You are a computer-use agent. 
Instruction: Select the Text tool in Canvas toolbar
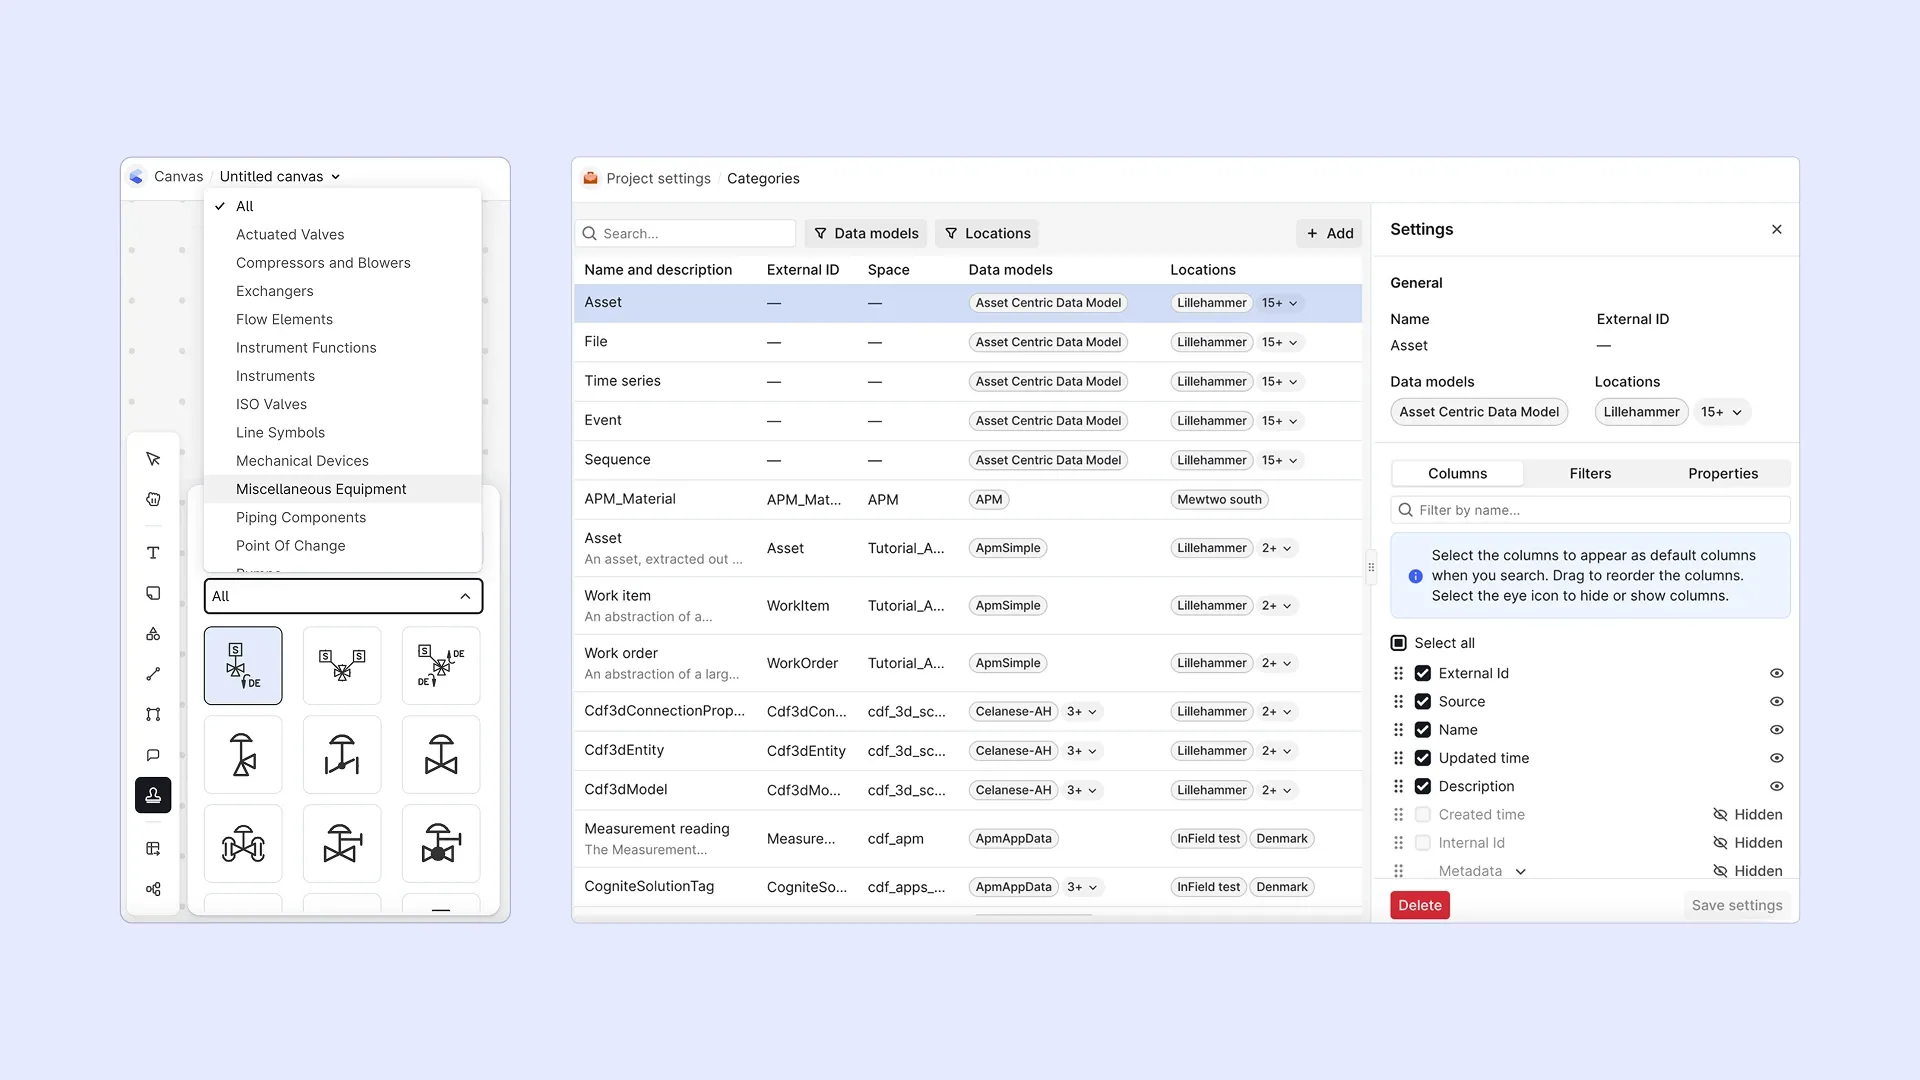point(153,553)
